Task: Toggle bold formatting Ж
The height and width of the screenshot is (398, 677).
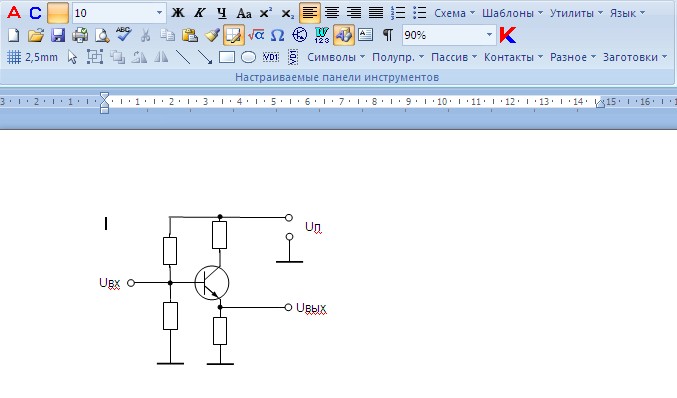Action: click(177, 13)
